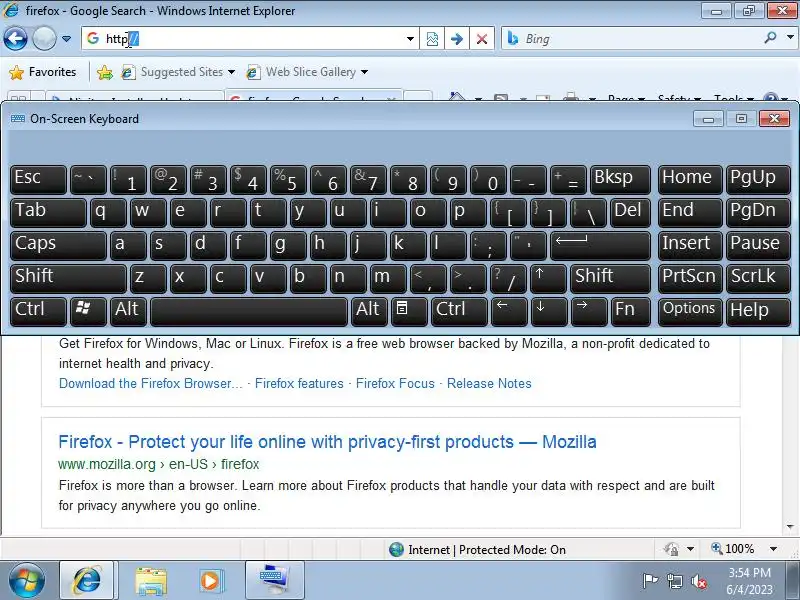Click the forward slash key

point(508,278)
